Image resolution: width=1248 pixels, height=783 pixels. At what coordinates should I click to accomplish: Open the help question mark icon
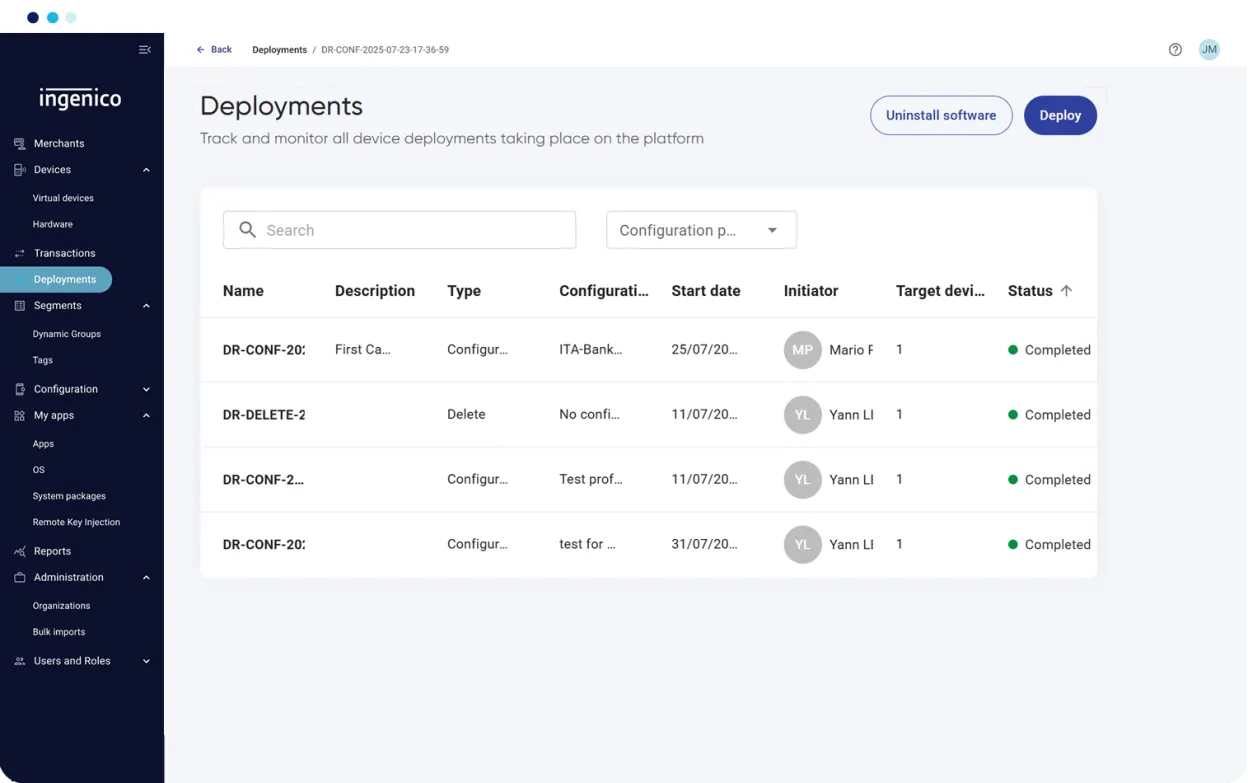tap(1175, 50)
